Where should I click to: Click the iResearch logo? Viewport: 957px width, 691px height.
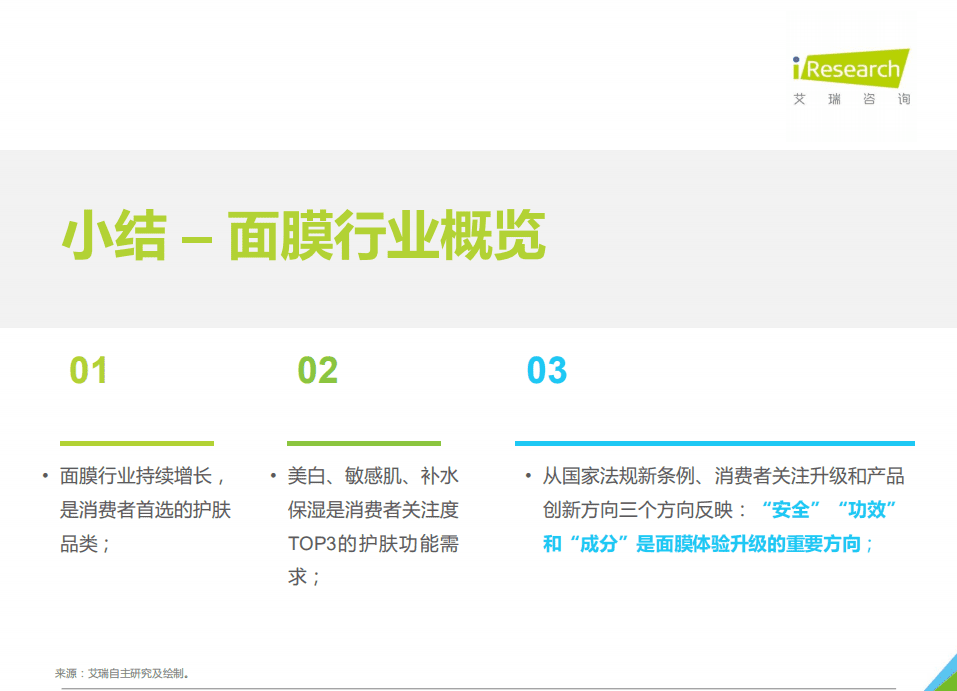(849, 70)
